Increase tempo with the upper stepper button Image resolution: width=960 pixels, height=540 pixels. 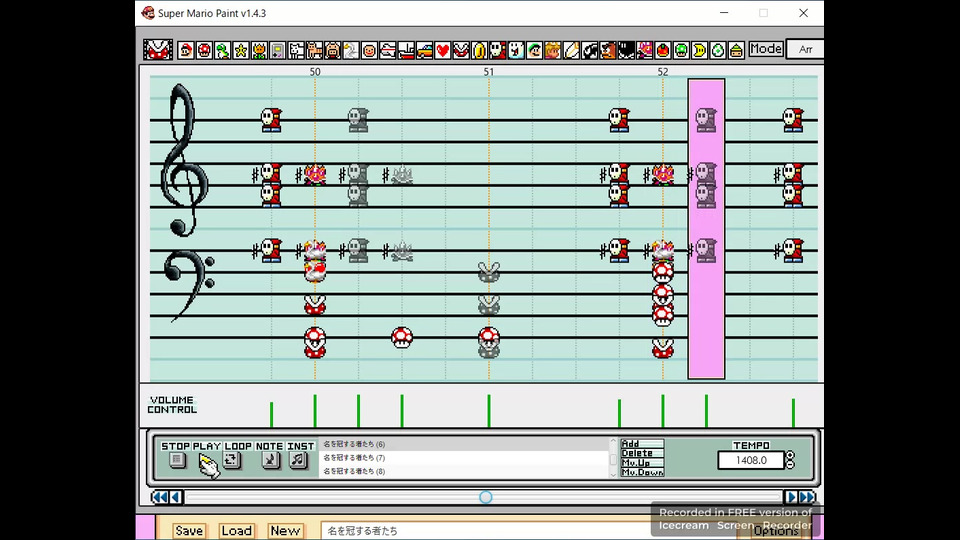coord(790,456)
